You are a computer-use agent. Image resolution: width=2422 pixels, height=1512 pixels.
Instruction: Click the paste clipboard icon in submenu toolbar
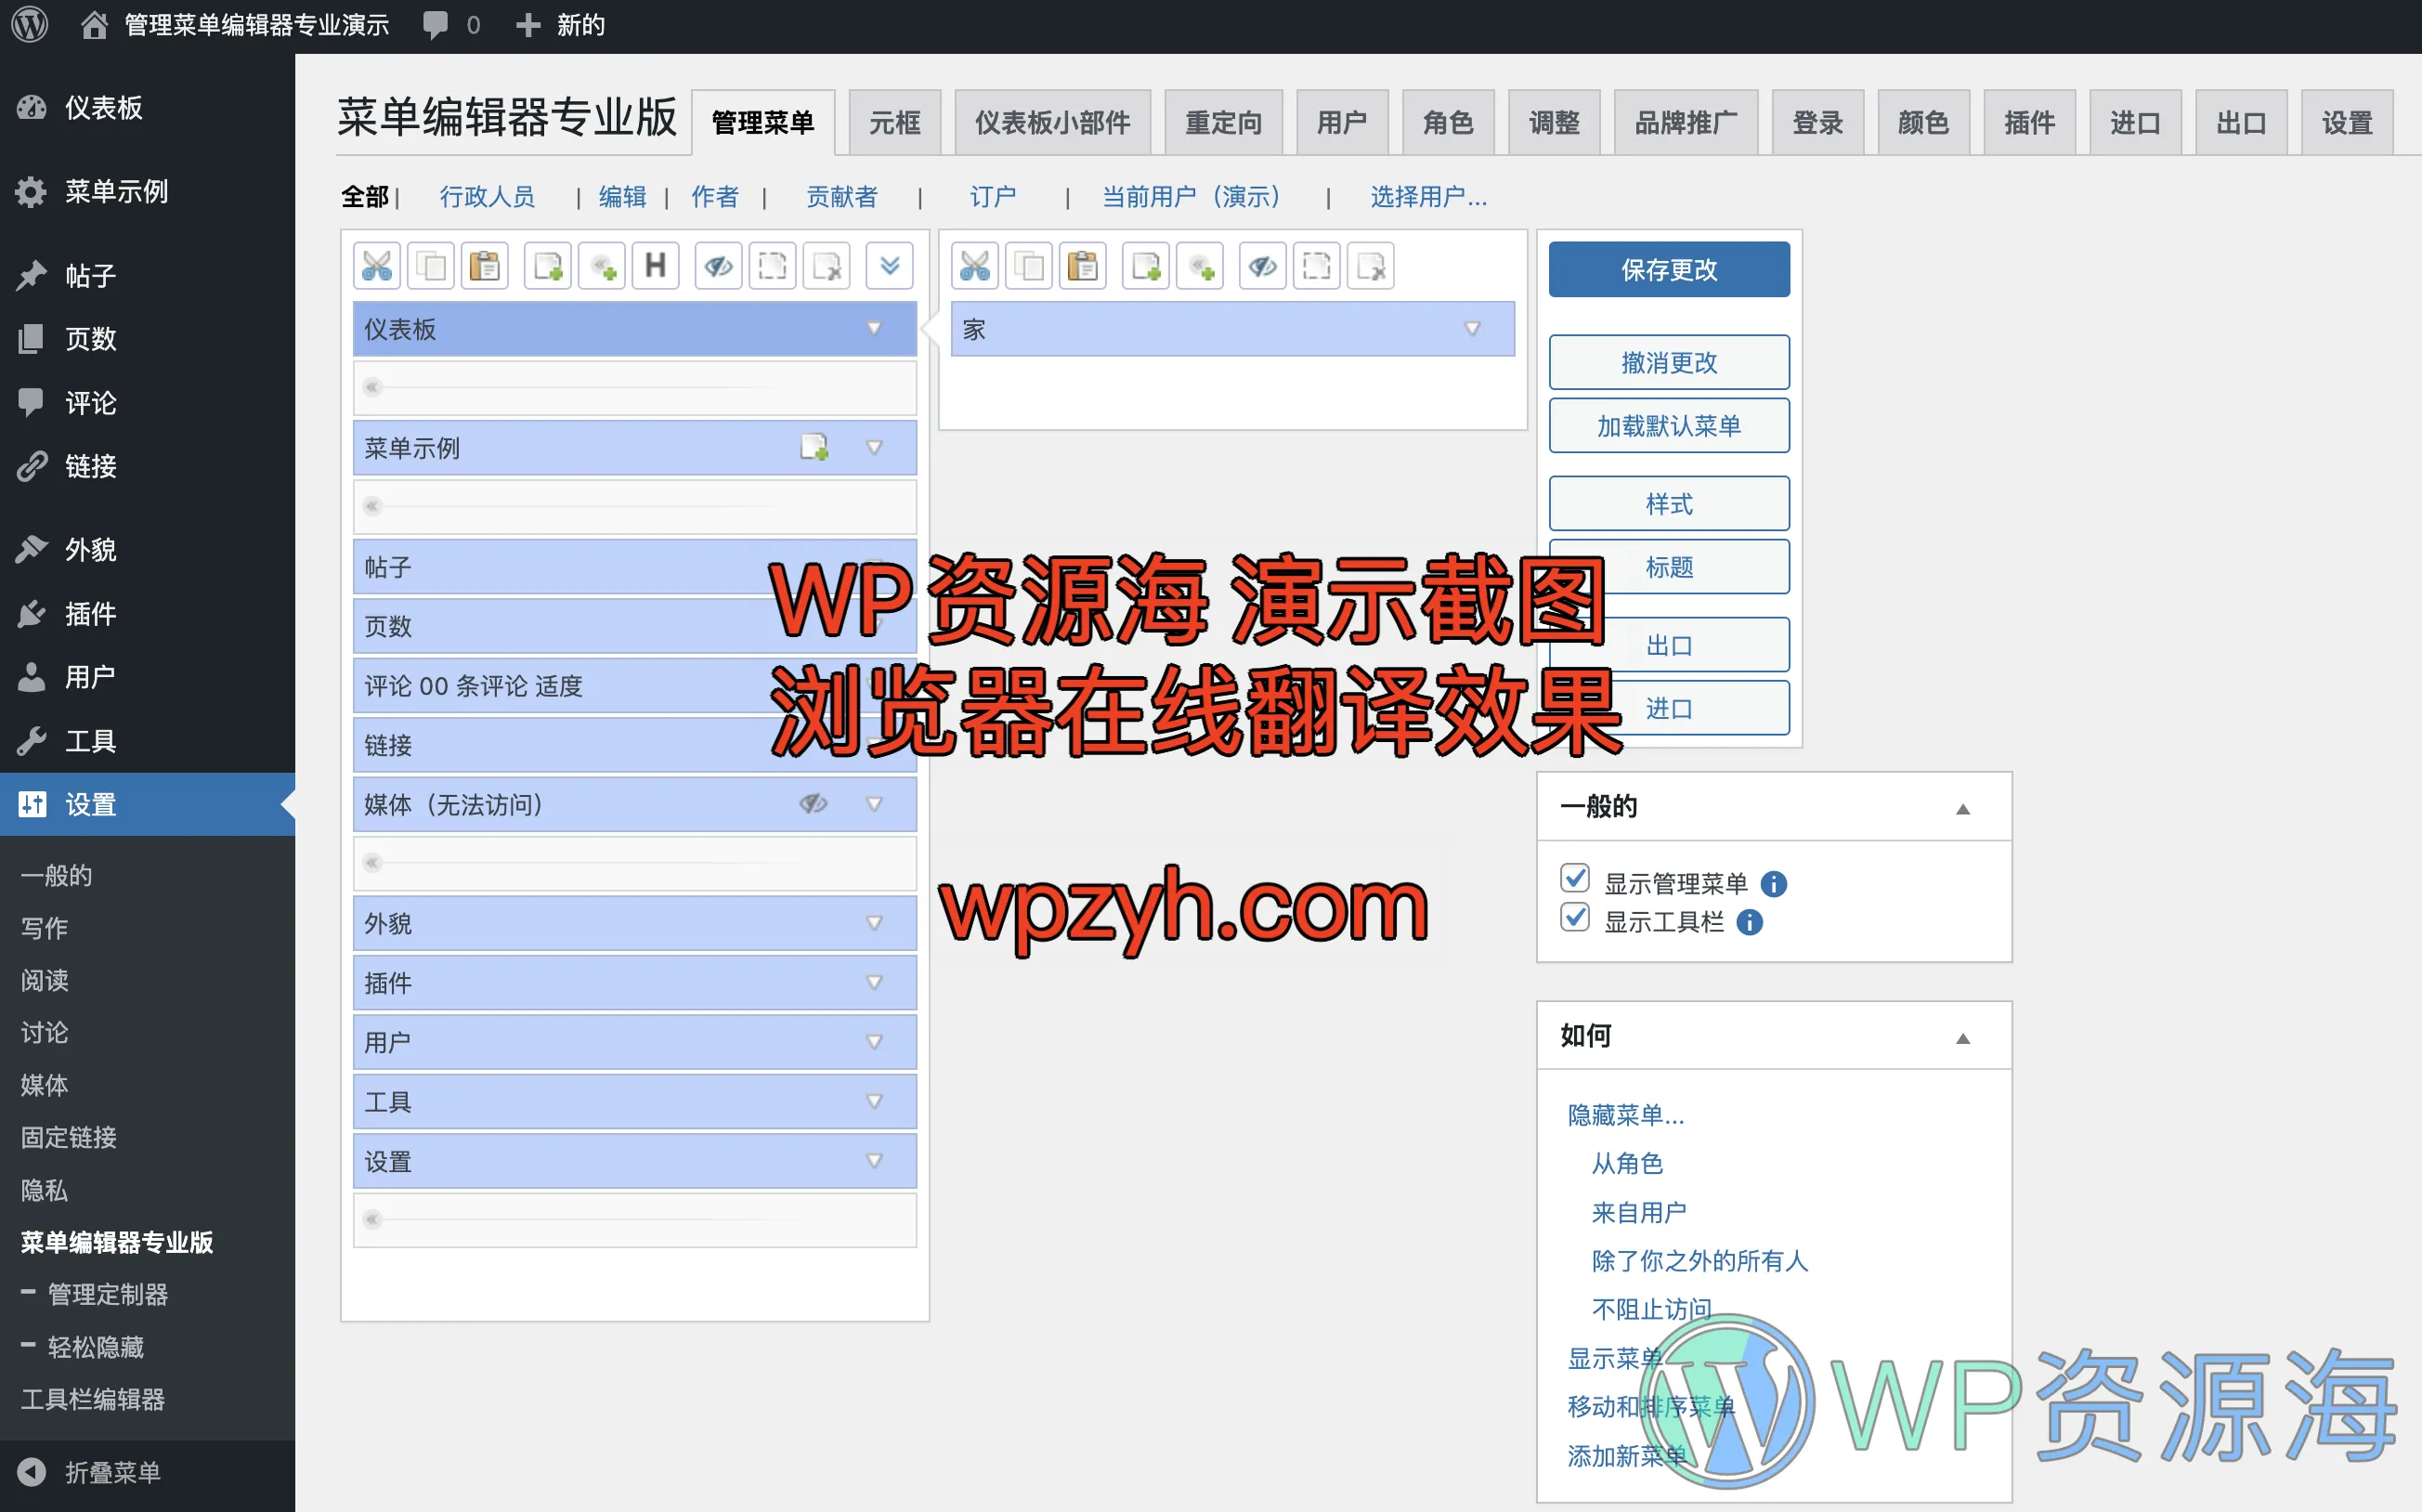1083,266
